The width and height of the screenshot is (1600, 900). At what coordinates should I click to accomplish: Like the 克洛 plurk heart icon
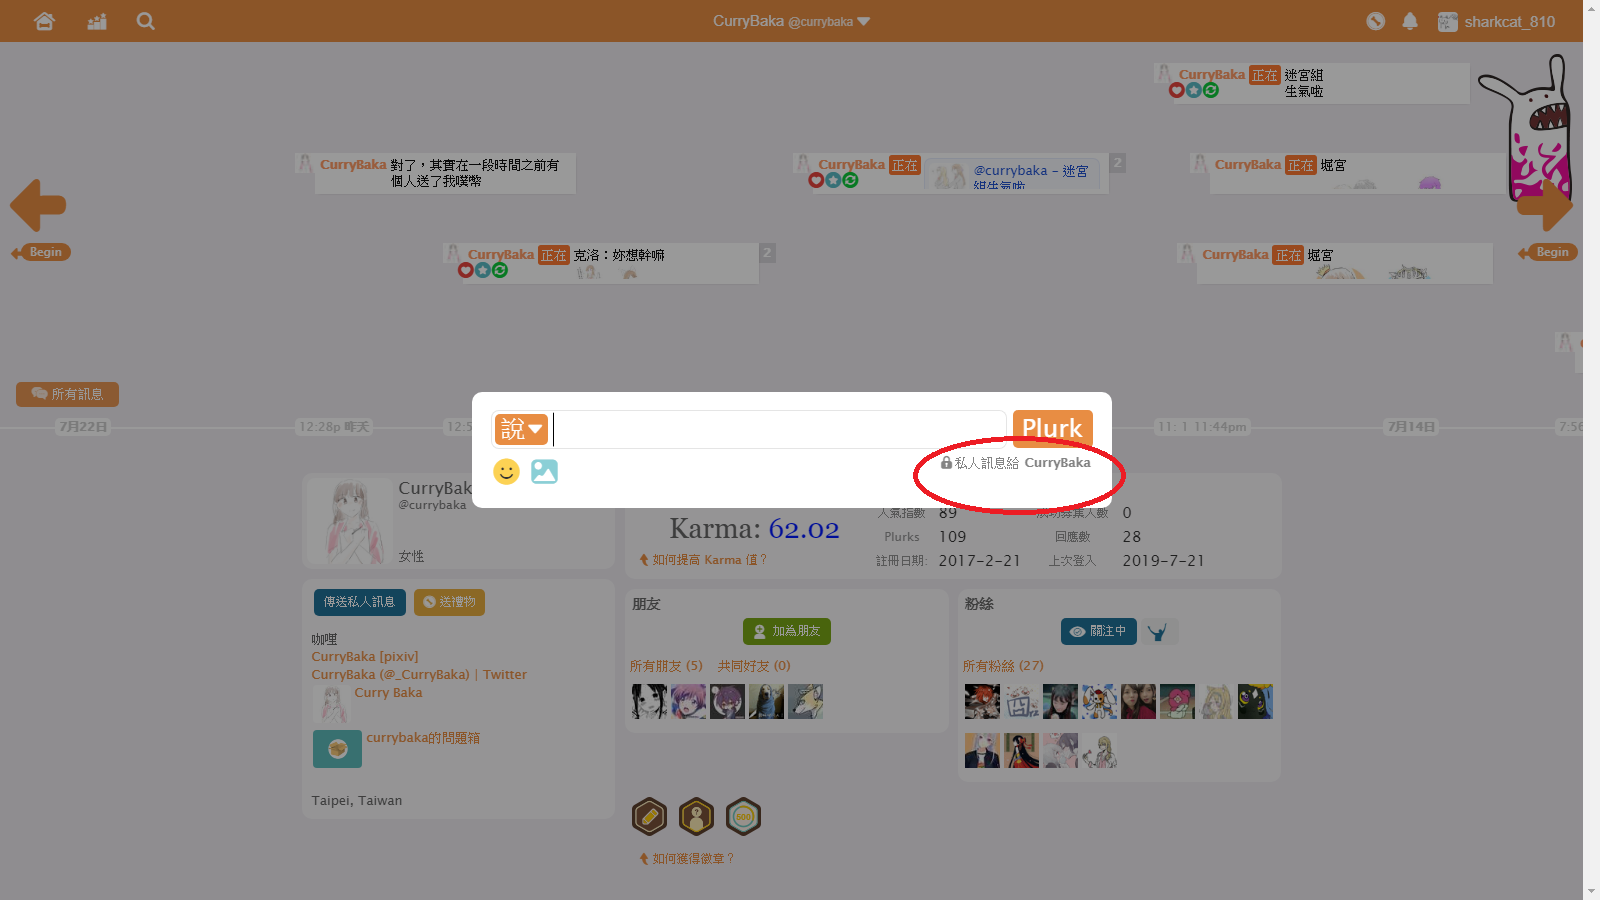pyautogui.click(x=466, y=270)
